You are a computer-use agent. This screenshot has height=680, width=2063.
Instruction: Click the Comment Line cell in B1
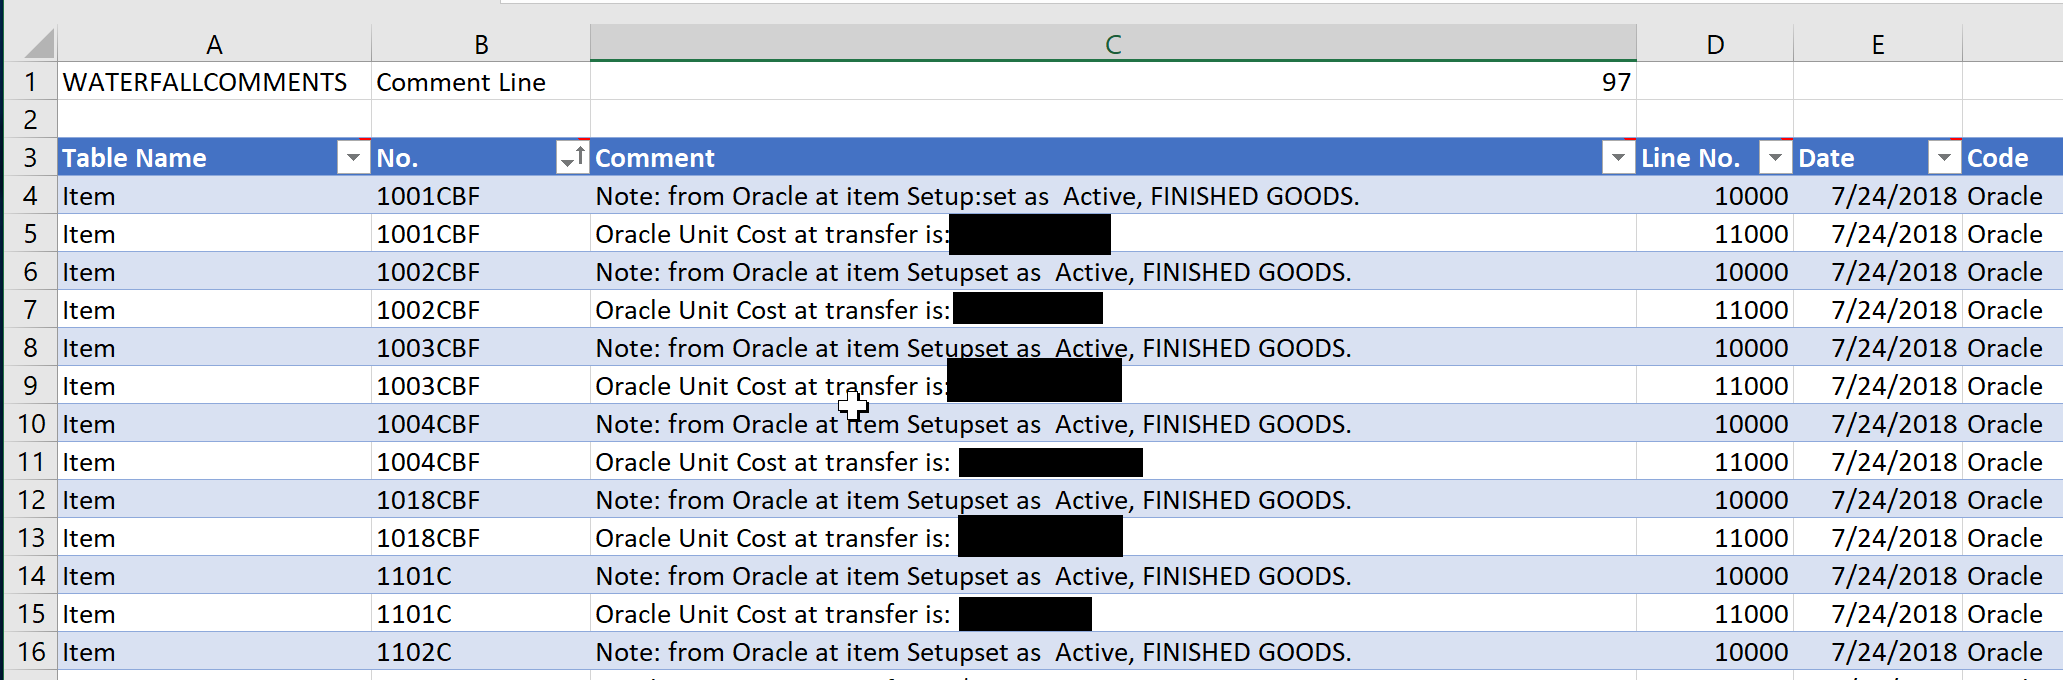[481, 82]
